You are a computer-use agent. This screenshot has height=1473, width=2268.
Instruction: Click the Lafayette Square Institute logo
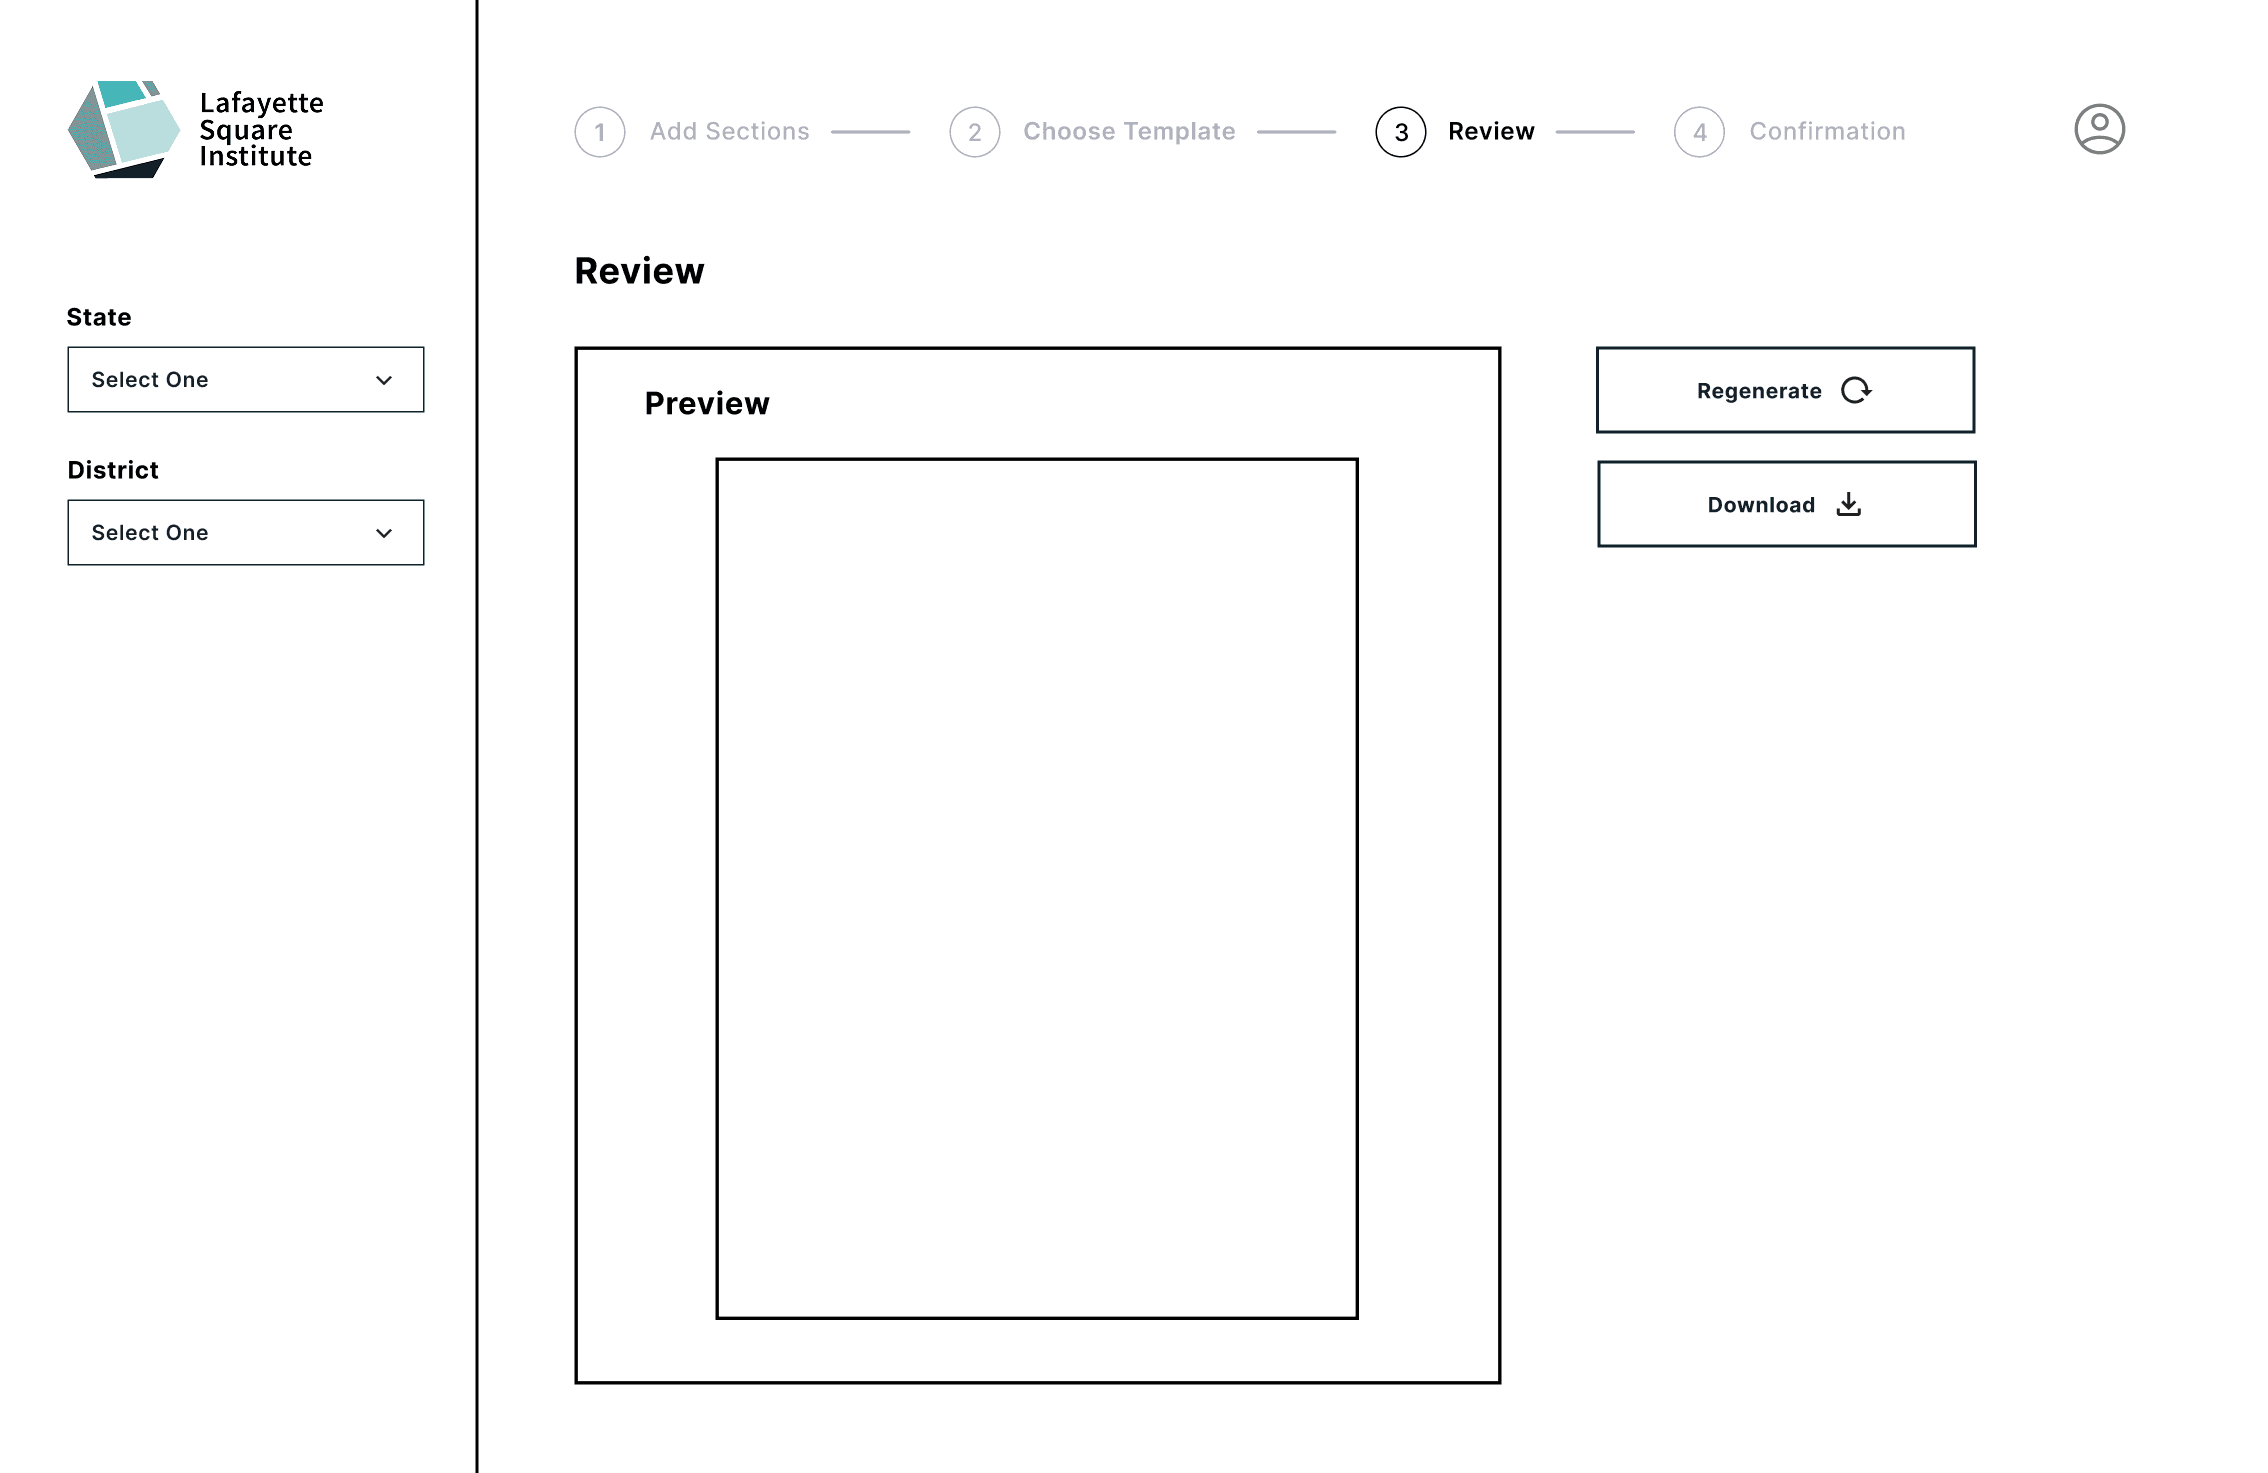tap(123, 130)
